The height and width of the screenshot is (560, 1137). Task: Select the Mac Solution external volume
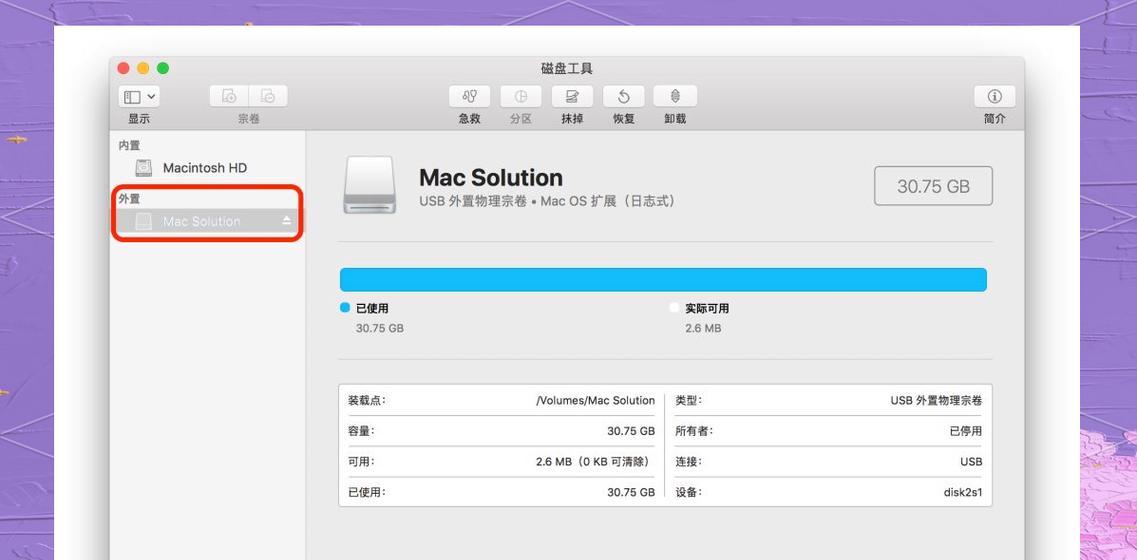click(x=207, y=221)
